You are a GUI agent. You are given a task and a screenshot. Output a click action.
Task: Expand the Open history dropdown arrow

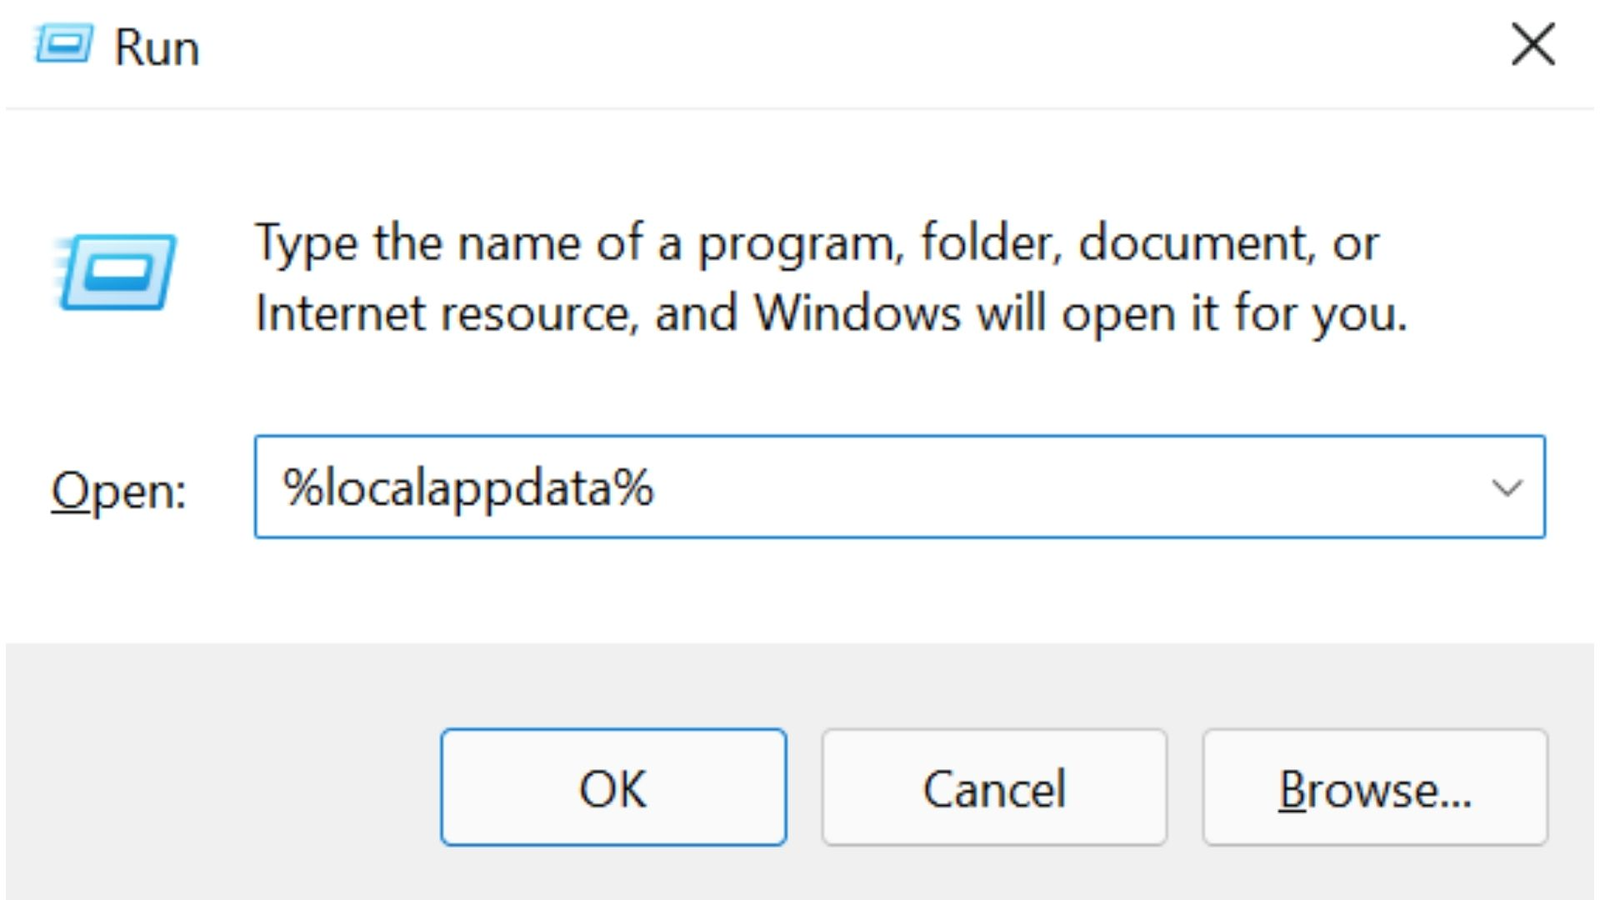pyautogui.click(x=1506, y=488)
